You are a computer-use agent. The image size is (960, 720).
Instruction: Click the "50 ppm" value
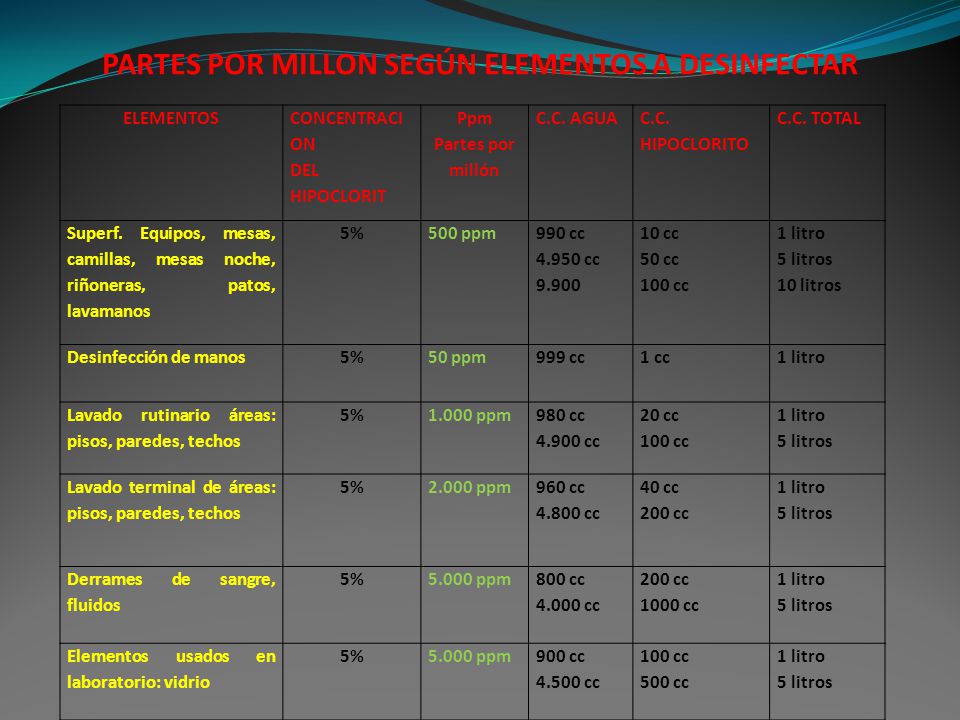(457, 358)
